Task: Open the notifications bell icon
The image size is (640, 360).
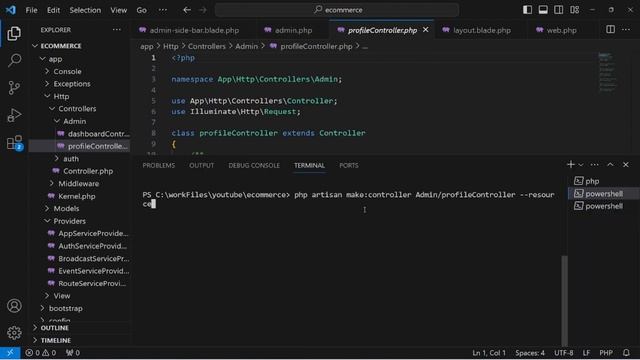Action: (x=626, y=353)
